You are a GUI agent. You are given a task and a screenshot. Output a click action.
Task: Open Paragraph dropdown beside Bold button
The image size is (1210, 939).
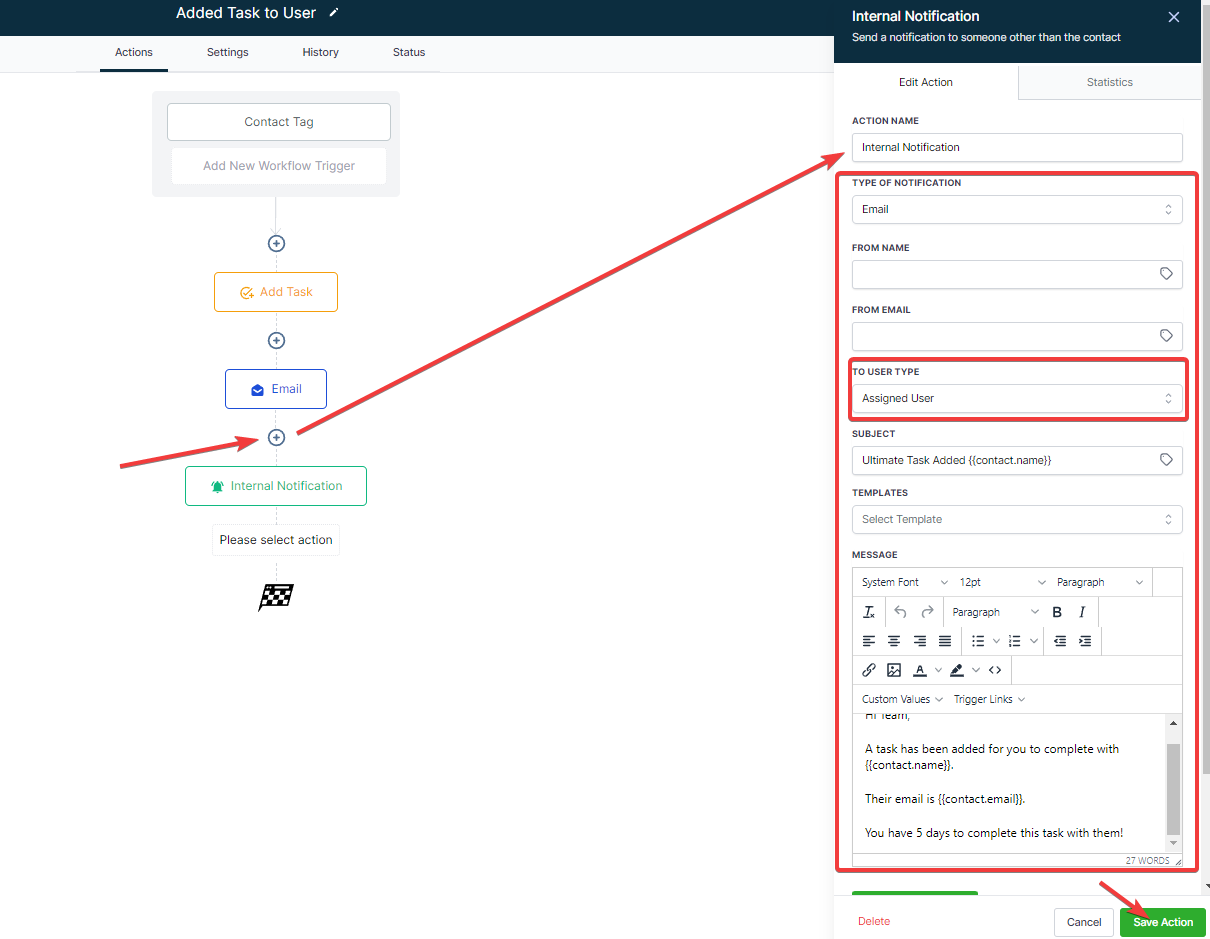coord(995,612)
